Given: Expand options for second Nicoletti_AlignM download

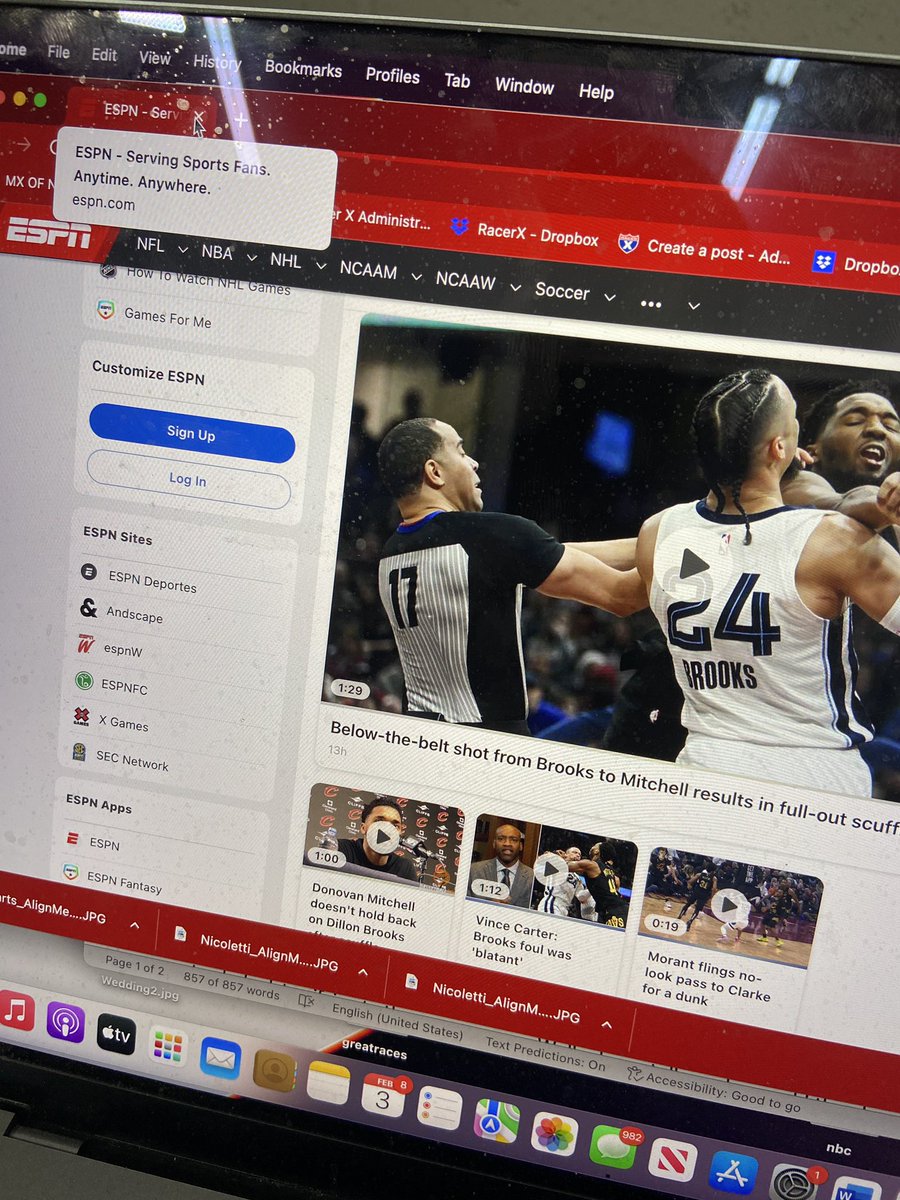Looking at the screenshot, I should coord(606,1024).
